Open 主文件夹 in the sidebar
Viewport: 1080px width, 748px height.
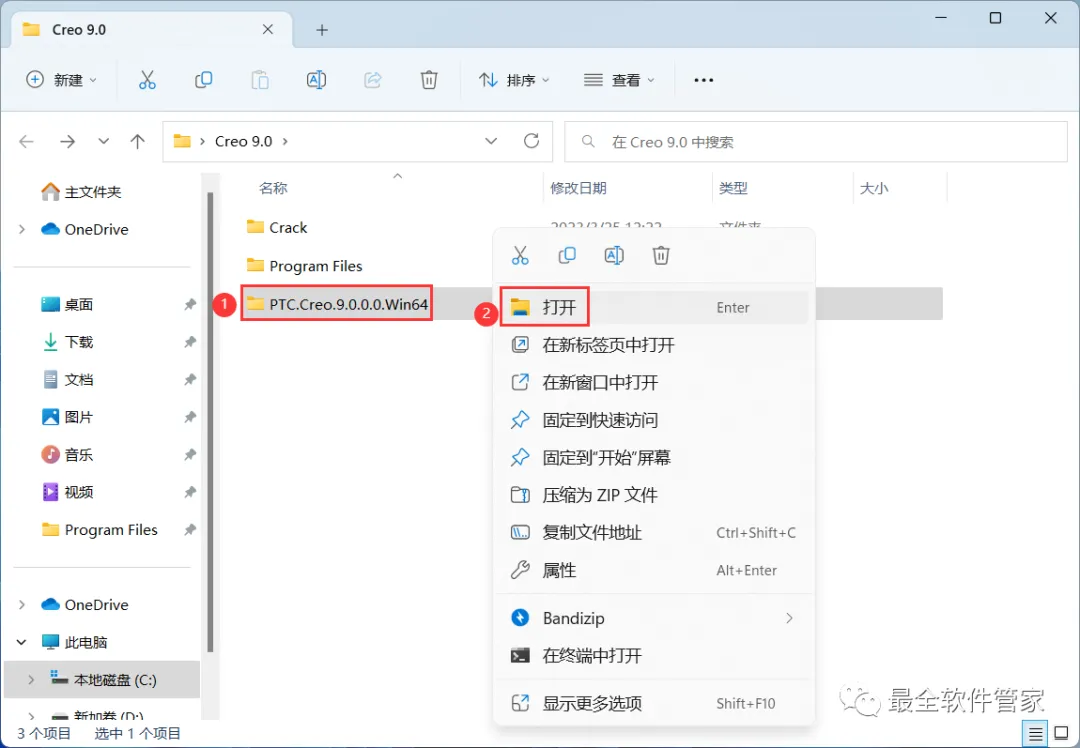coord(81,191)
